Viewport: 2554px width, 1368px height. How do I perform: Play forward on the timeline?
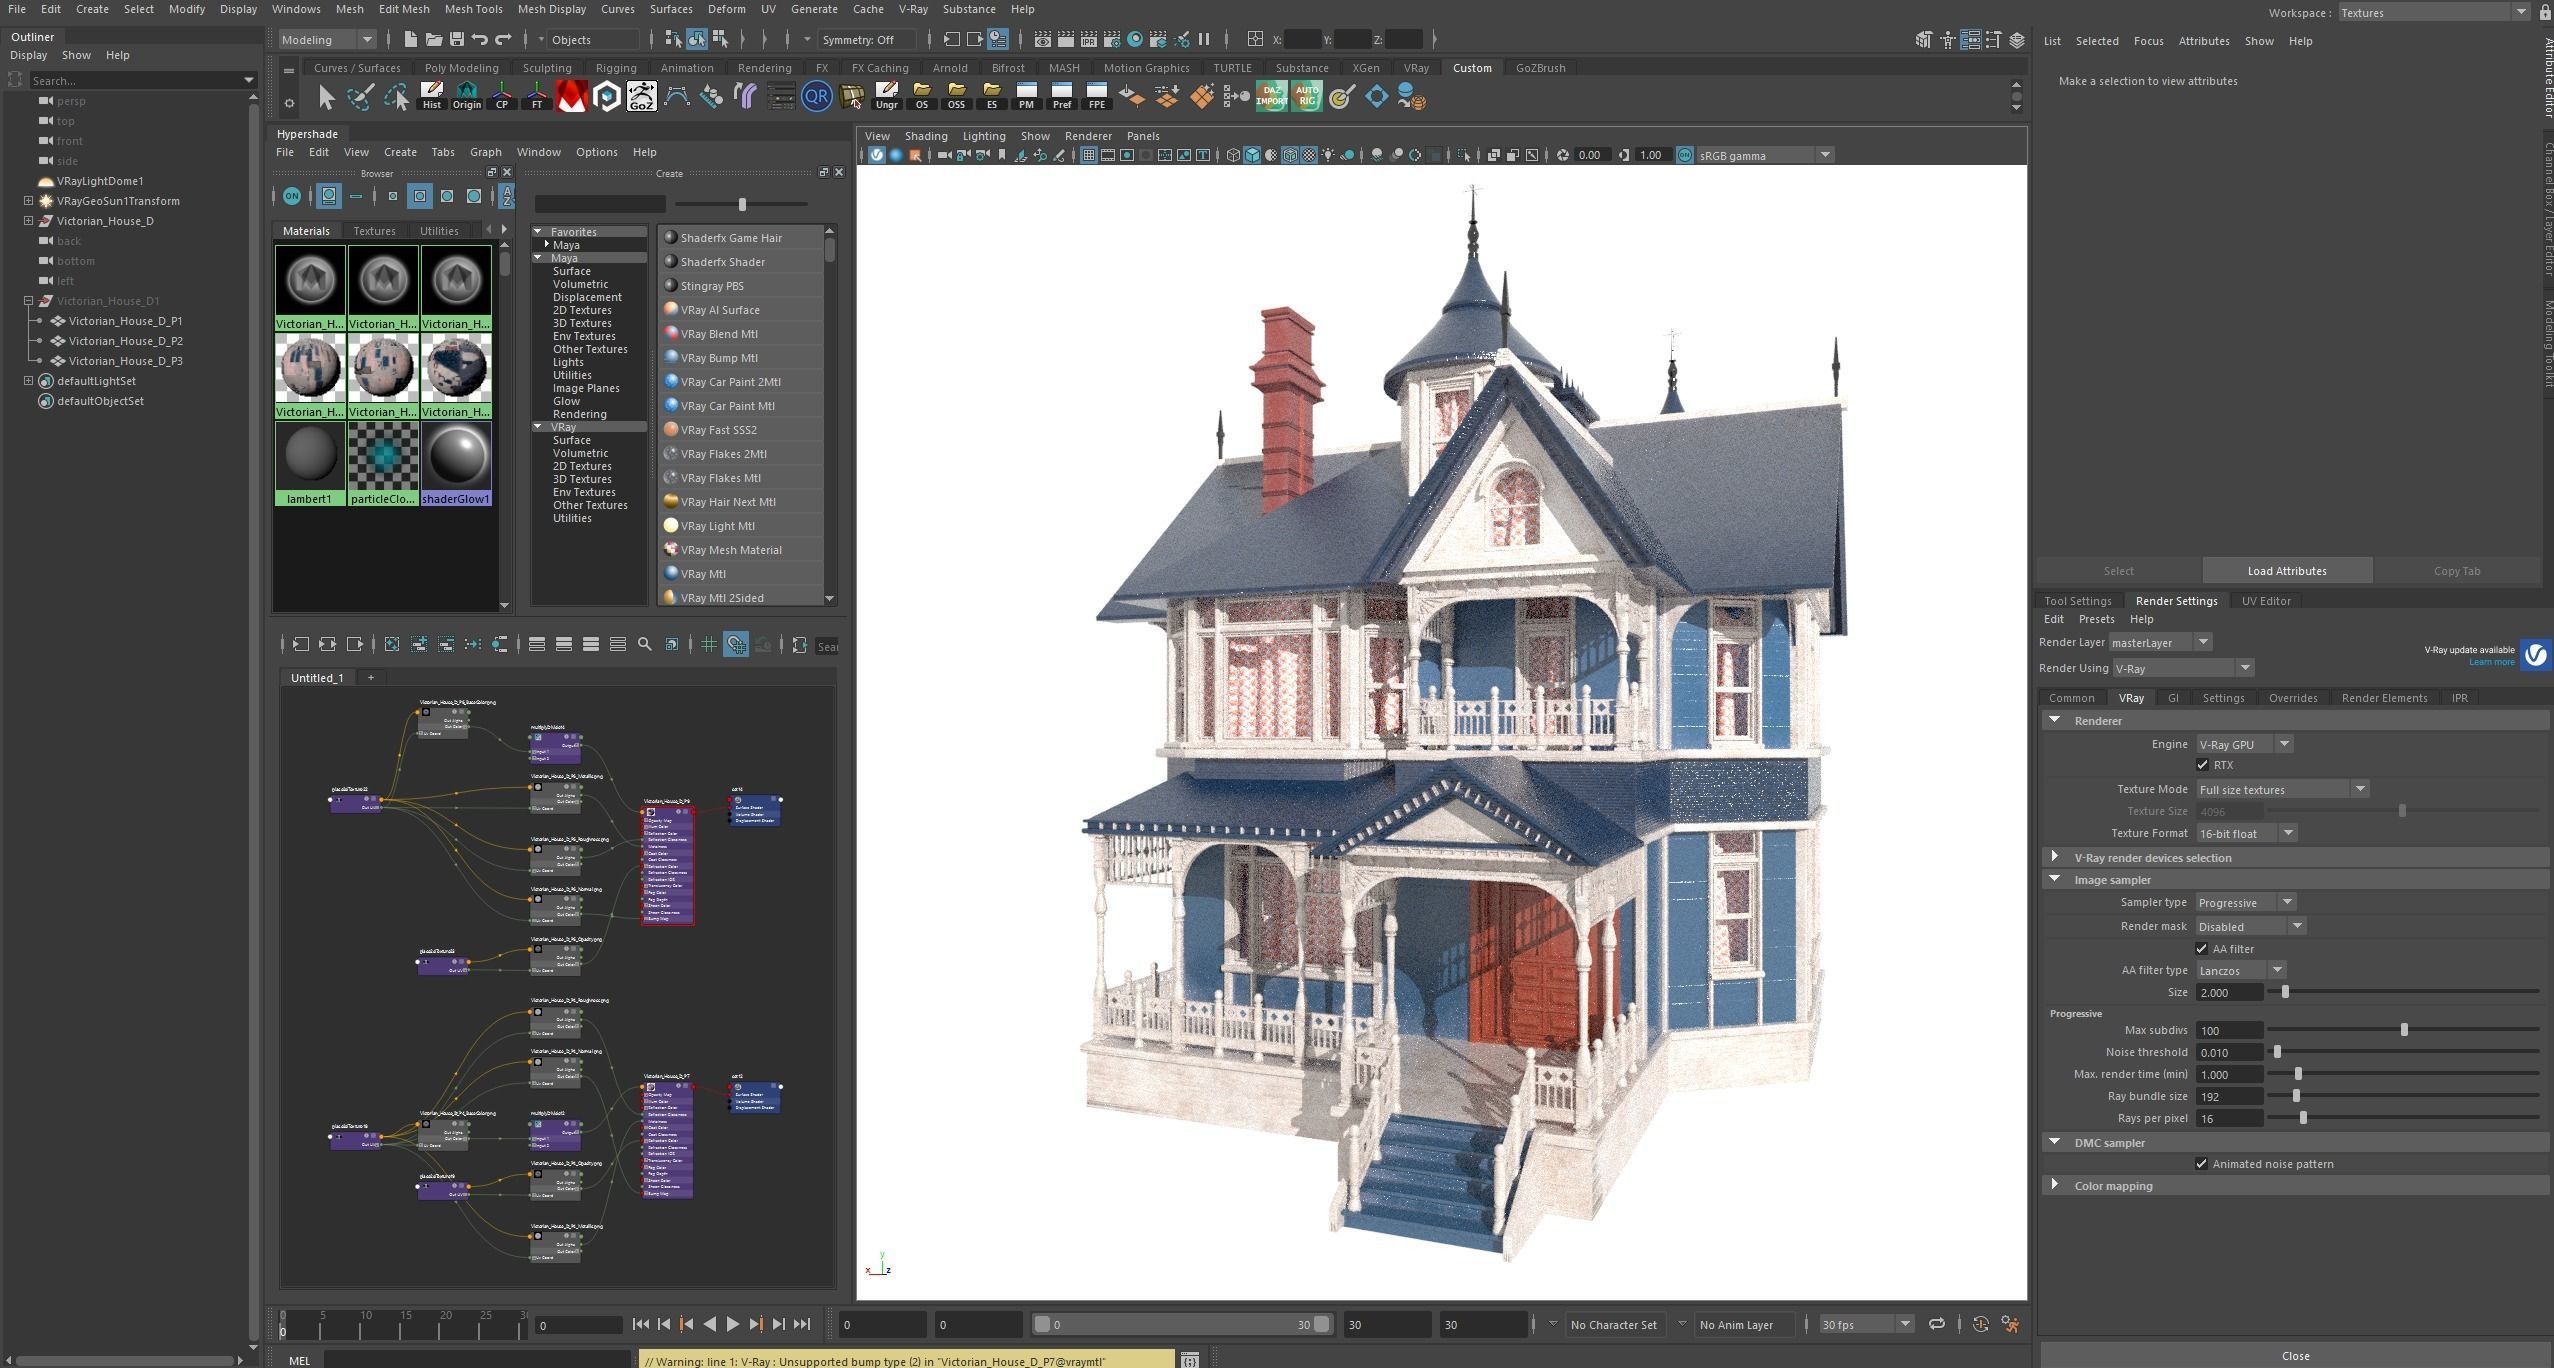(732, 1324)
